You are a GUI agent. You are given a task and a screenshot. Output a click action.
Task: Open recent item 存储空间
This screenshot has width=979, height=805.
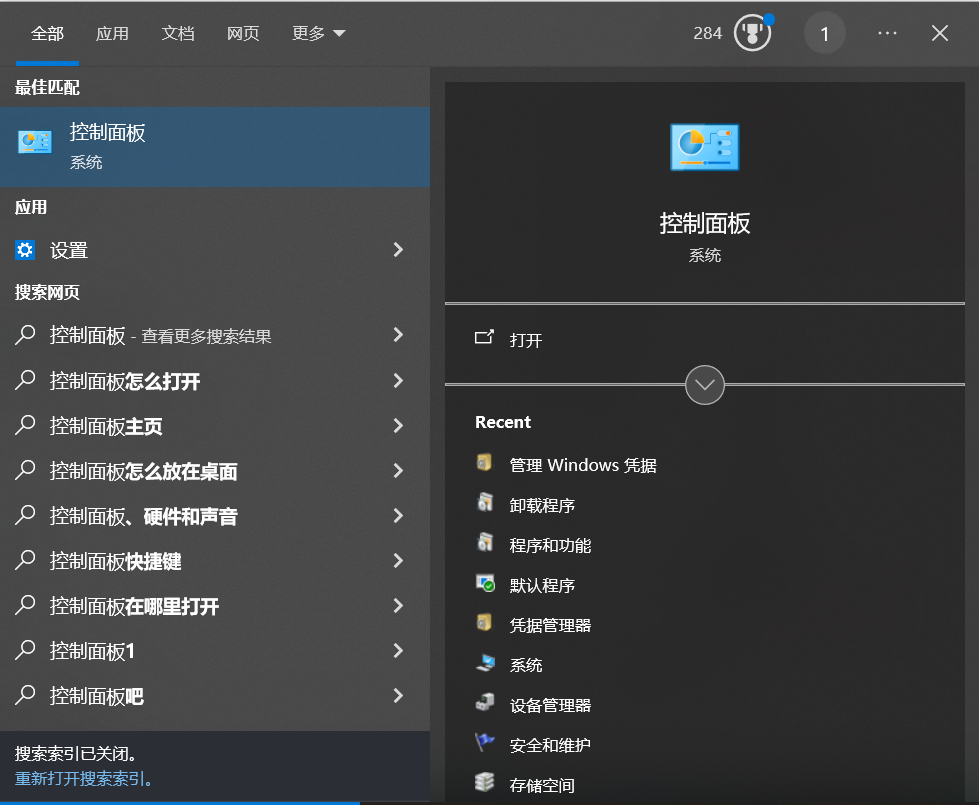coord(542,785)
